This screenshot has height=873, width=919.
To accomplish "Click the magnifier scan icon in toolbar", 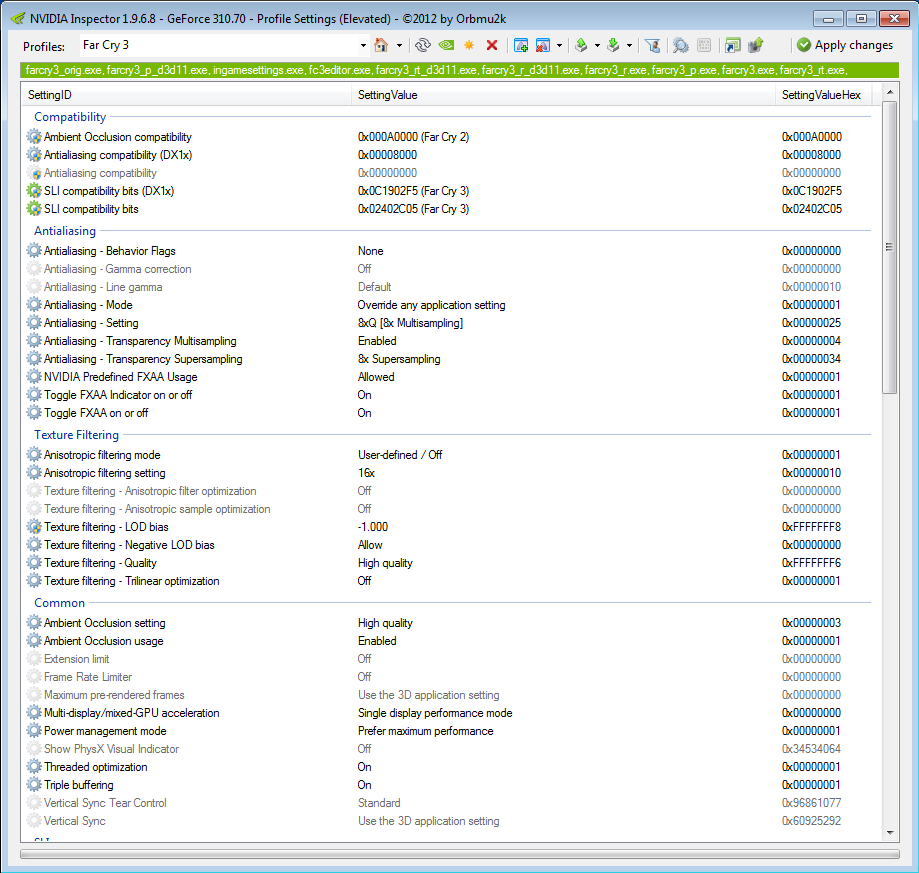I will (x=680, y=45).
